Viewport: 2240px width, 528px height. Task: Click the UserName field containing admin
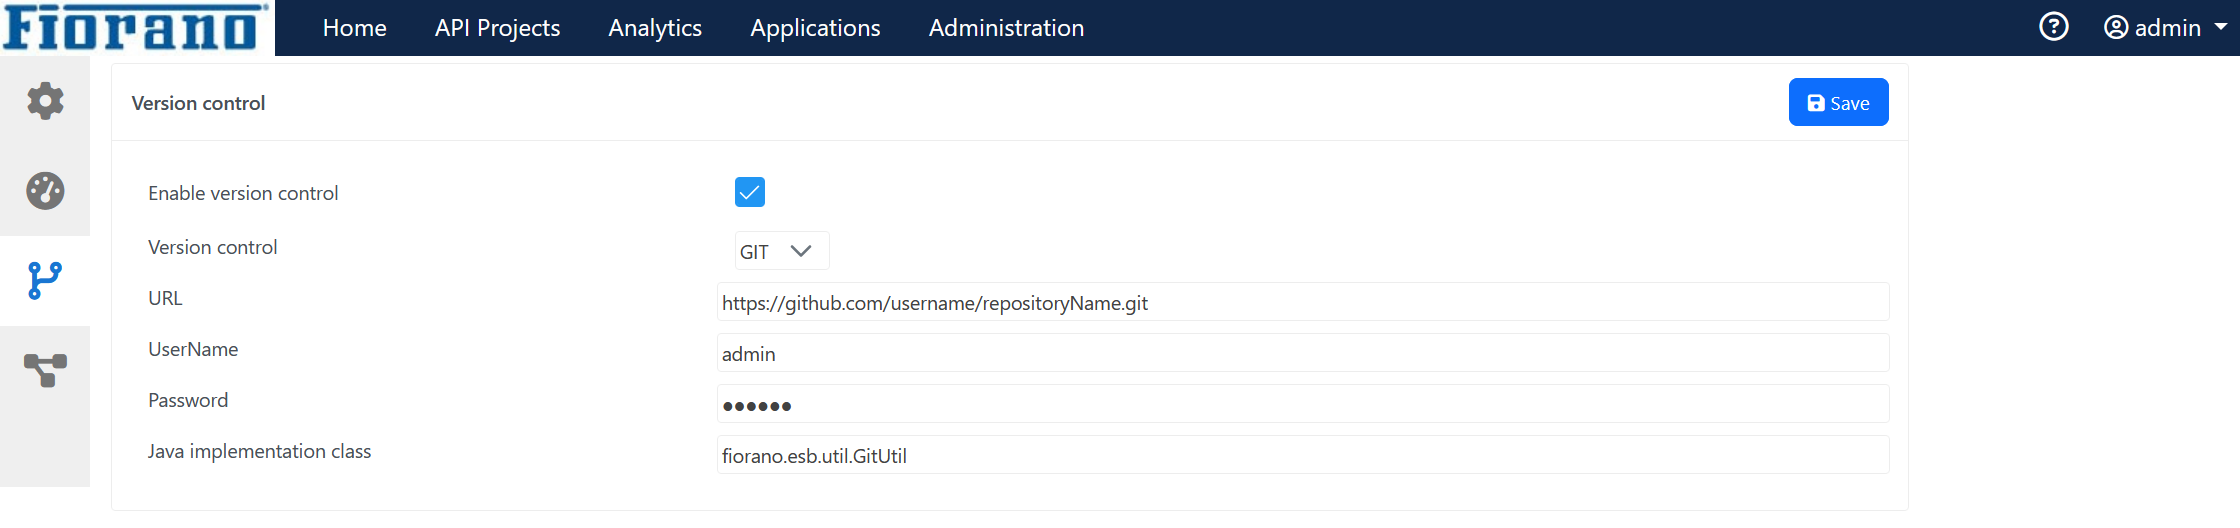tap(1303, 353)
